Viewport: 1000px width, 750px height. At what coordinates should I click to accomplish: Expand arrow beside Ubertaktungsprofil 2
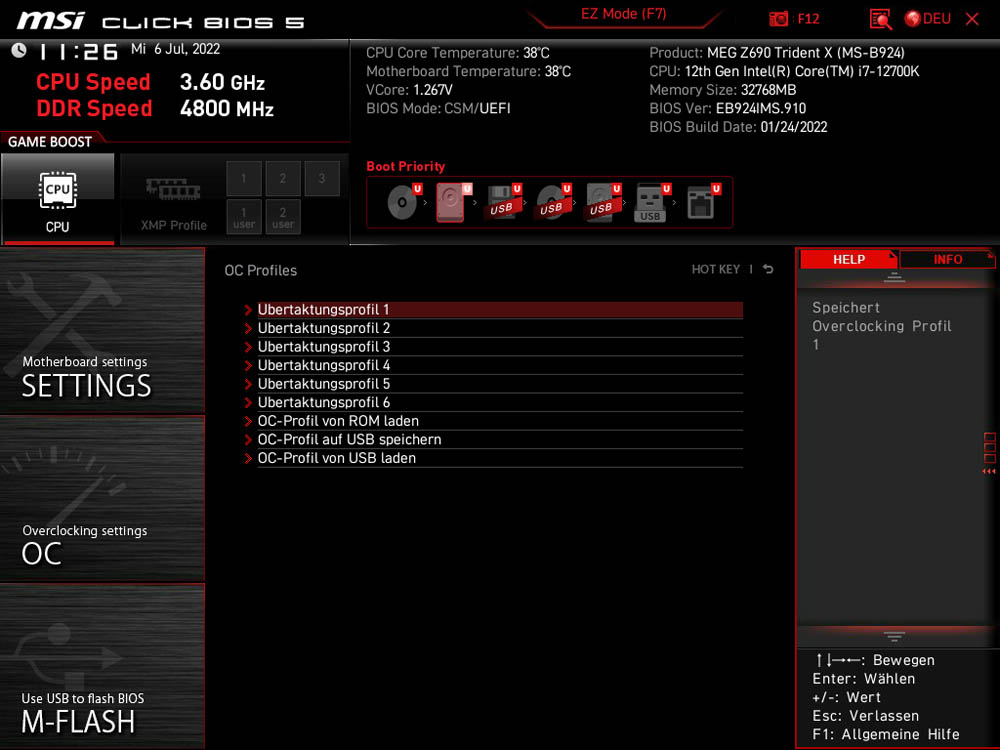[248, 328]
